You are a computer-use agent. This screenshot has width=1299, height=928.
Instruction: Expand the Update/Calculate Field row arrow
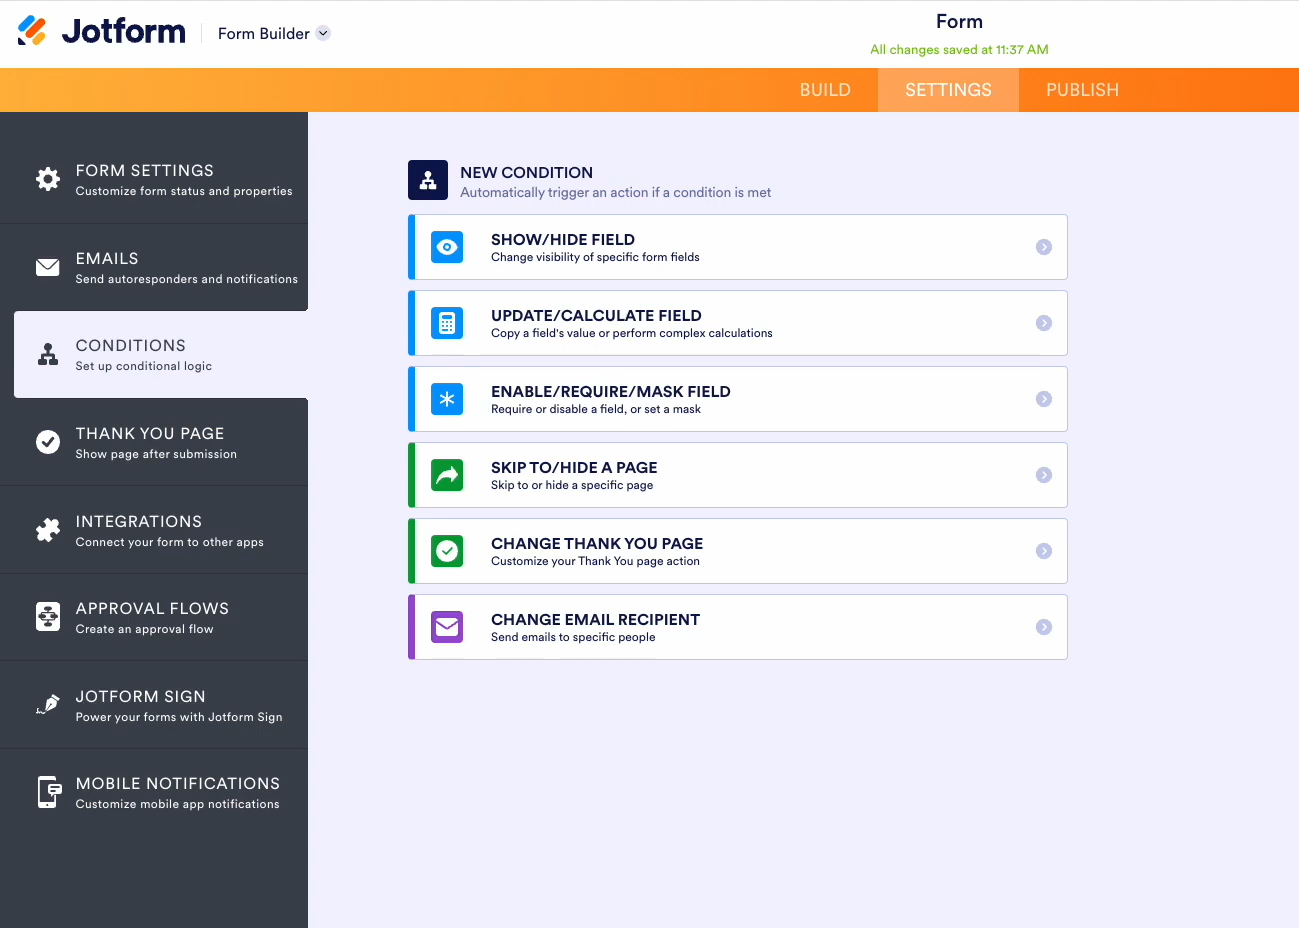click(x=1044, y=323)
